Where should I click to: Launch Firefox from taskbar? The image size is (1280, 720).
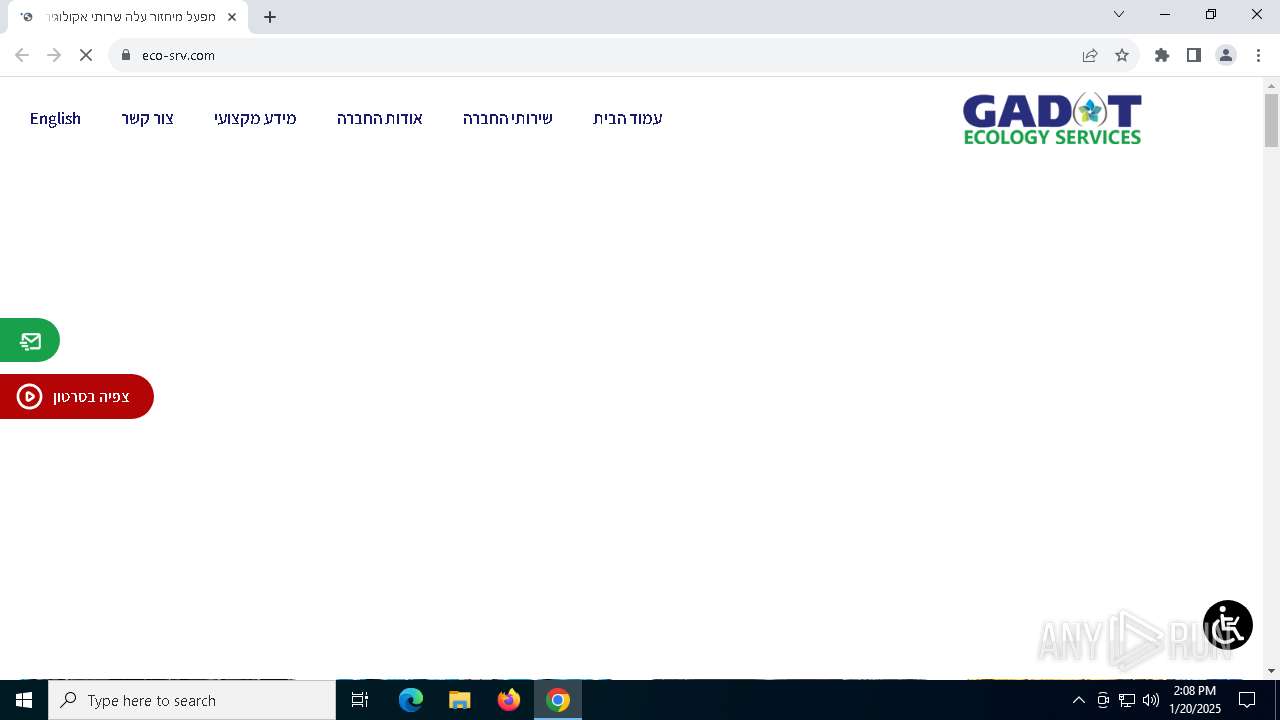tap(509, 700)
